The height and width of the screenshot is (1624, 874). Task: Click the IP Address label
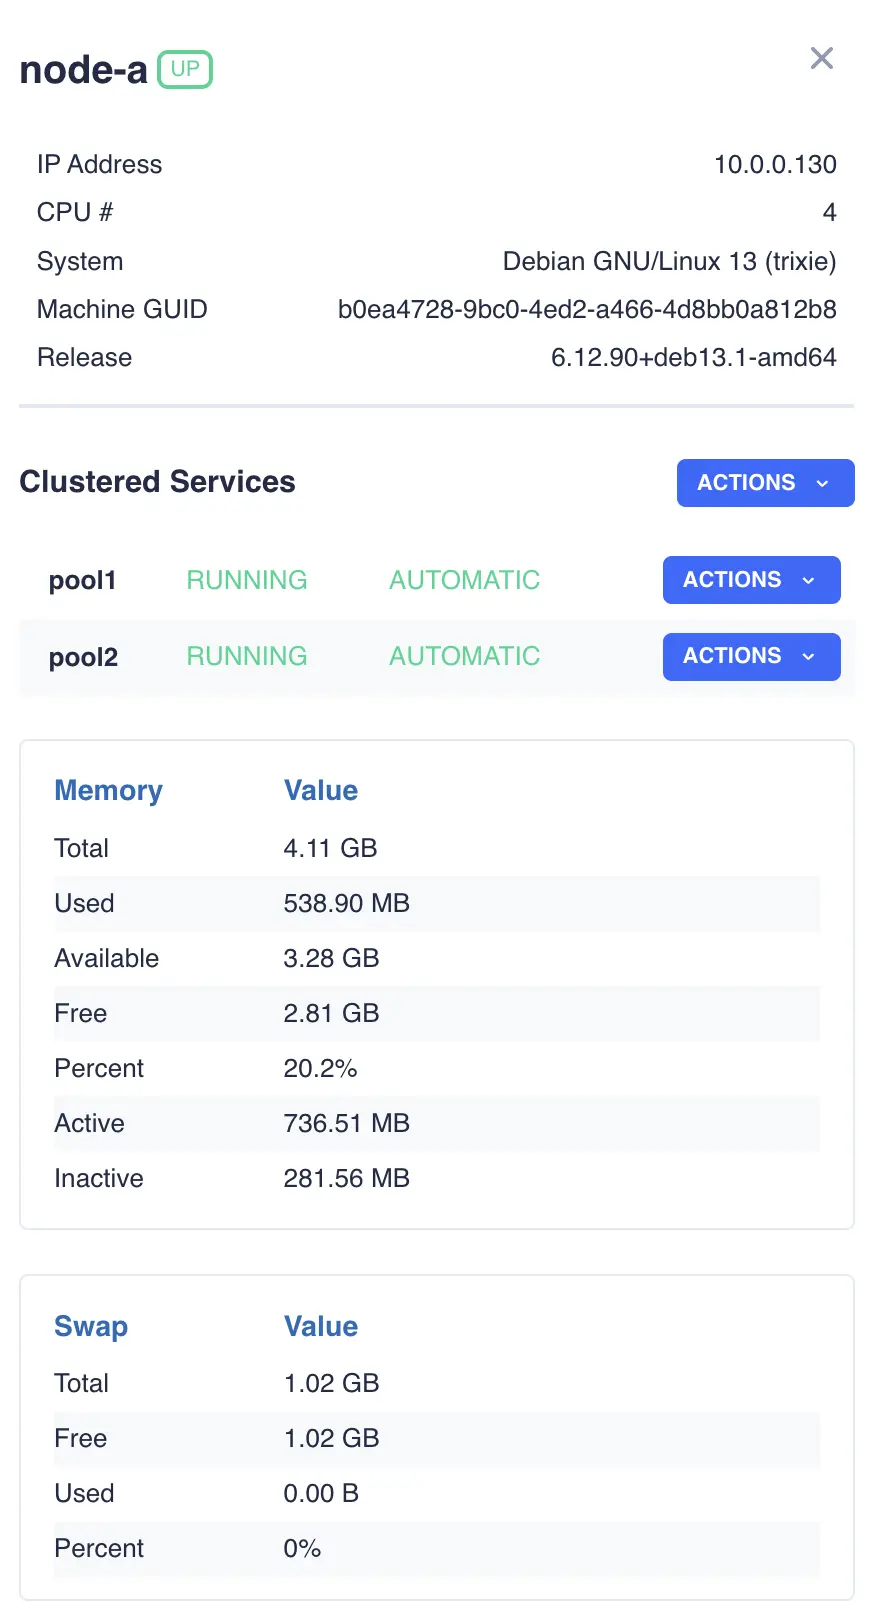tap(99, 164)
